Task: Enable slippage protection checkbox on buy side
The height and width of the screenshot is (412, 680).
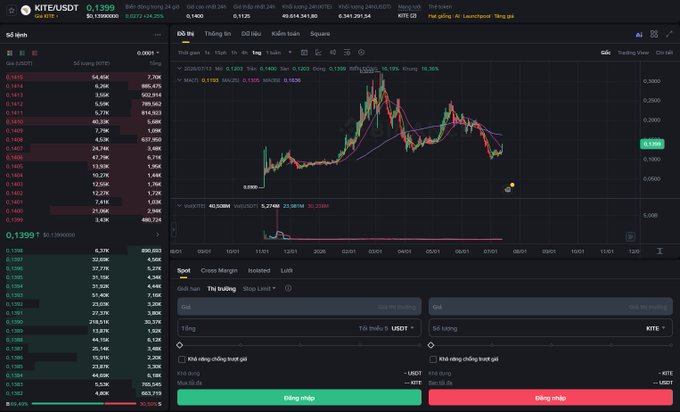Action: [x=182, y=359]
